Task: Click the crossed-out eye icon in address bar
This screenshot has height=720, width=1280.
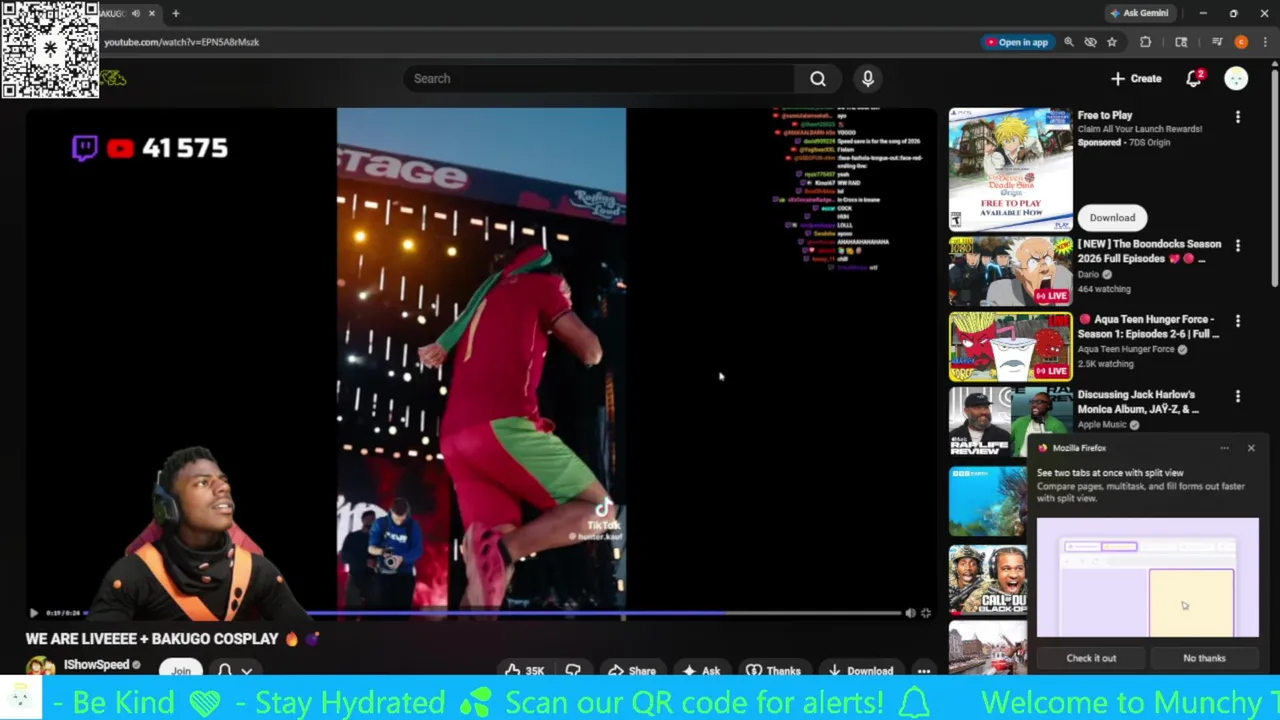Action: pyautogui.click(x=1090, y=42)
